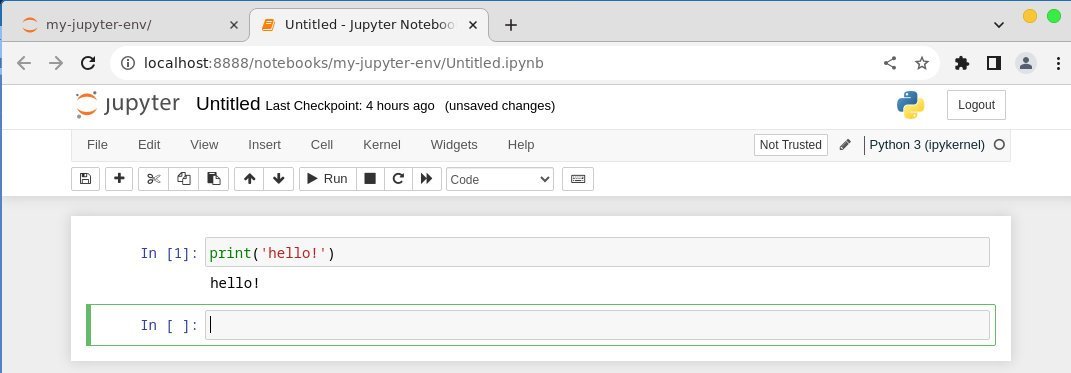Run the current cell with the Run button

point(328,179)
